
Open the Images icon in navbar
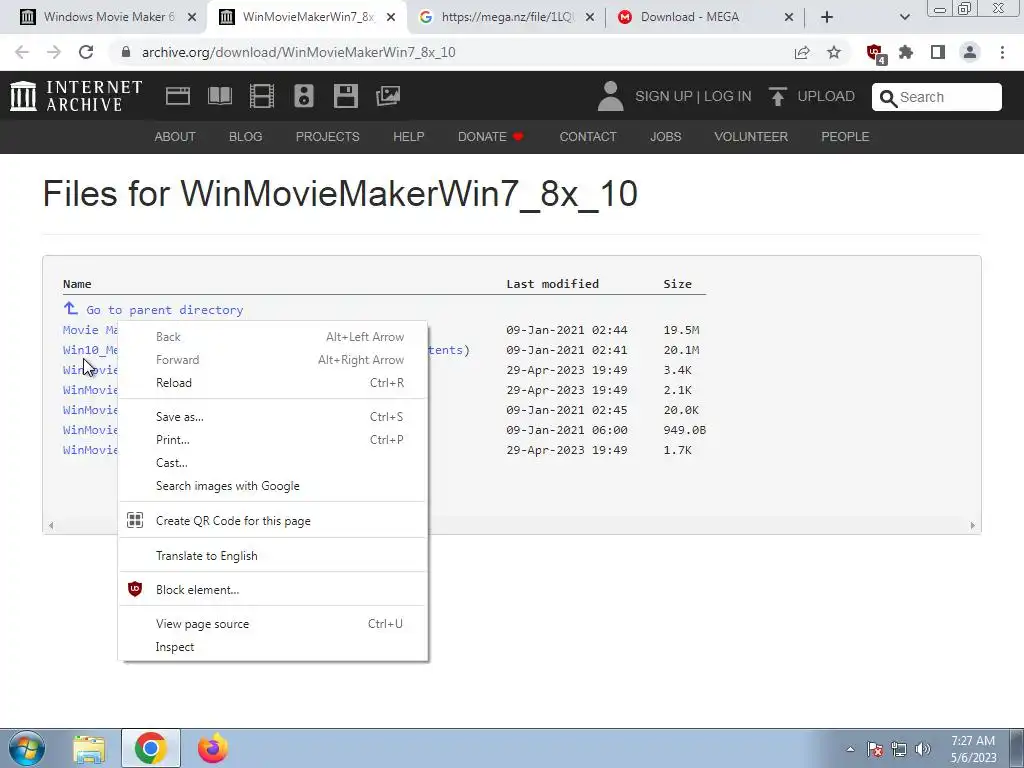pyautogui.click(x=388, y=96)
